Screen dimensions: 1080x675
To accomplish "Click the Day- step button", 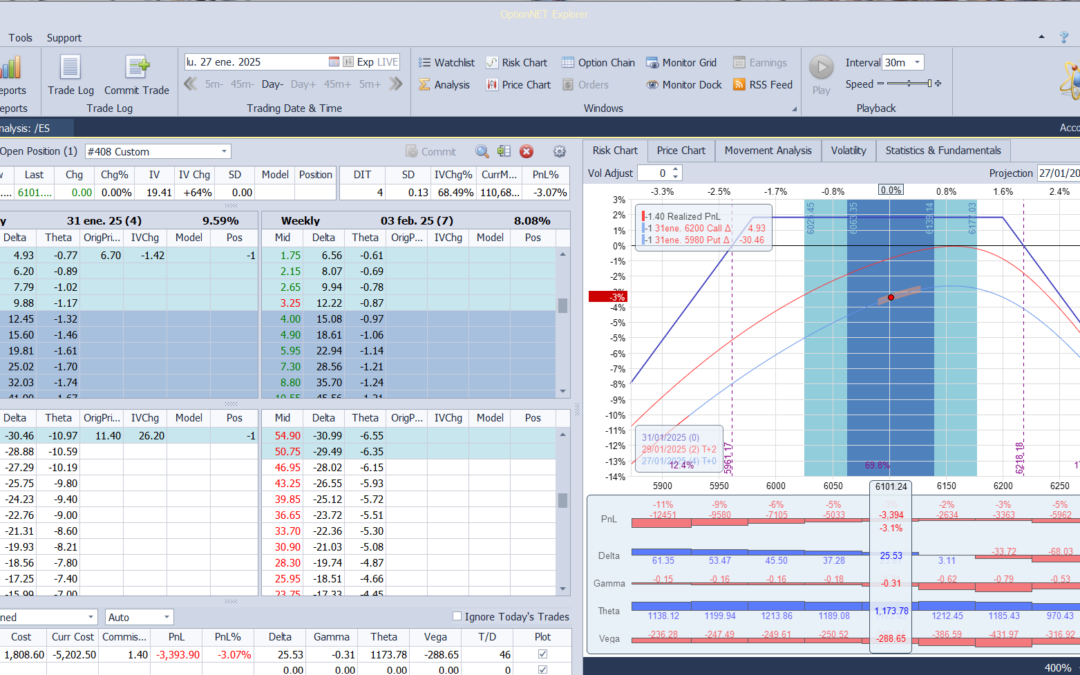I will pos(272,84).
